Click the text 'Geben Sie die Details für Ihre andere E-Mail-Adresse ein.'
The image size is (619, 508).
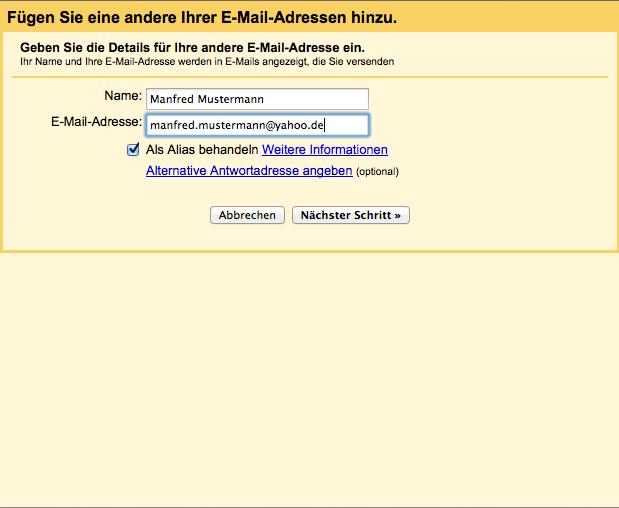point(192,48)
